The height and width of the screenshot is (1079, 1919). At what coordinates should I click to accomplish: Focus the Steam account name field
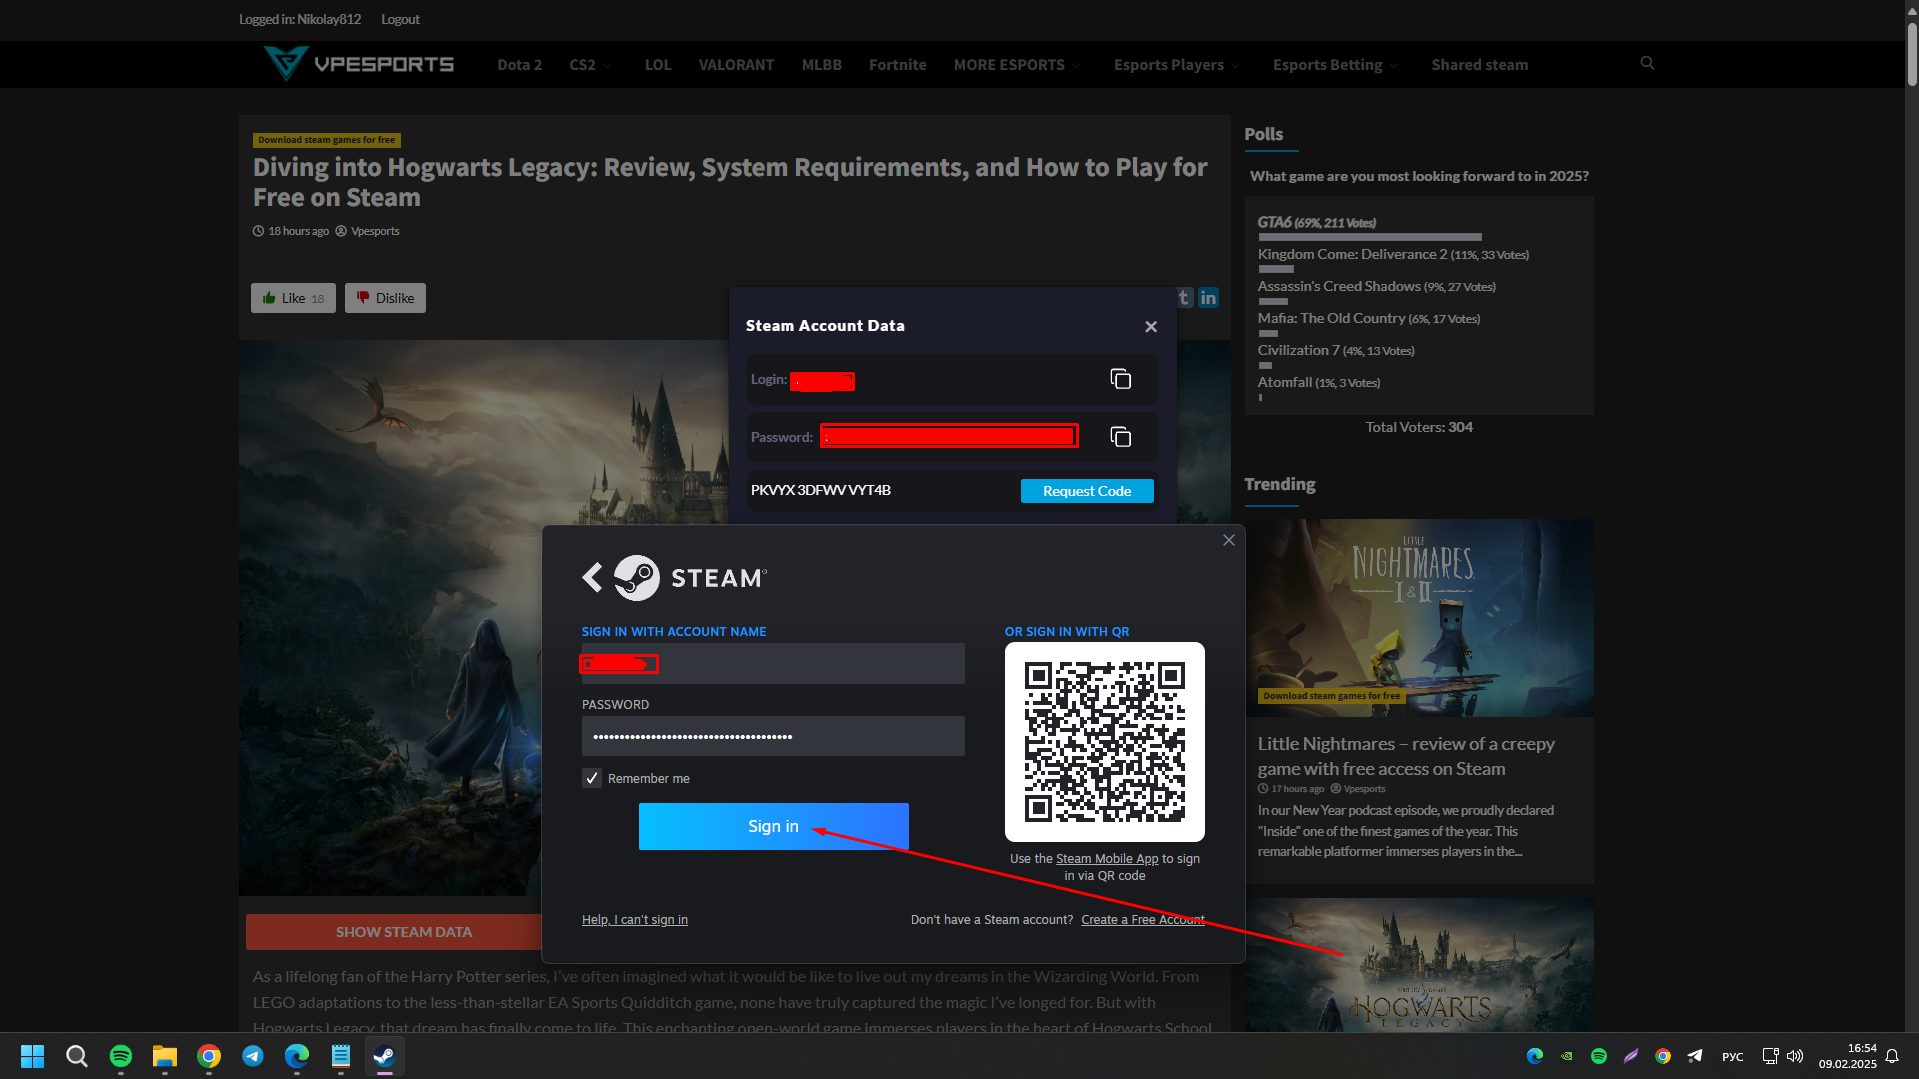(x=773, y=663)
